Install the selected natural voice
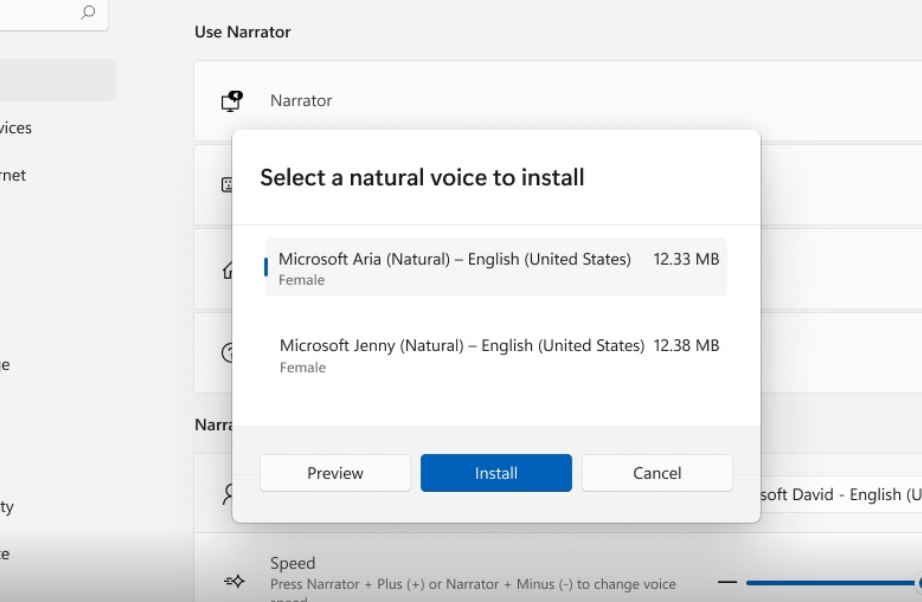 point(496,473)
